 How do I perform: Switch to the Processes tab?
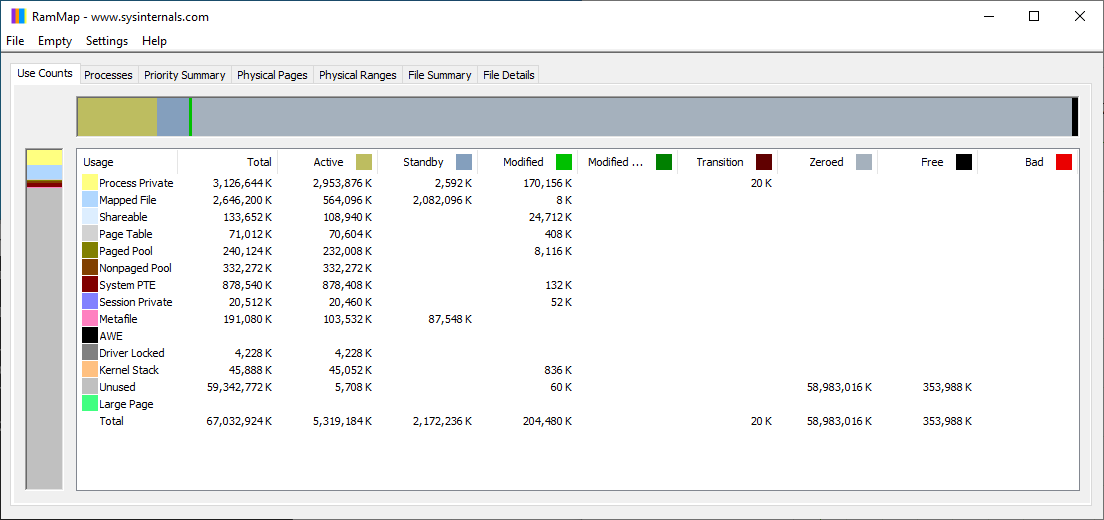pyautogui.click(x=108, y=75)
